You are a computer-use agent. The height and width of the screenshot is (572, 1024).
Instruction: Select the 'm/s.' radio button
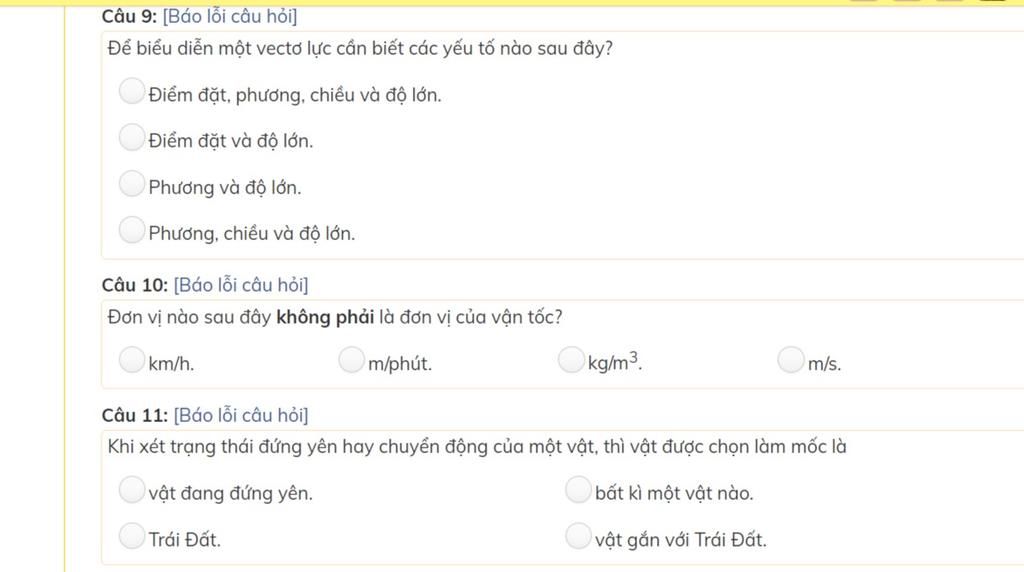(x=790, y=360)
